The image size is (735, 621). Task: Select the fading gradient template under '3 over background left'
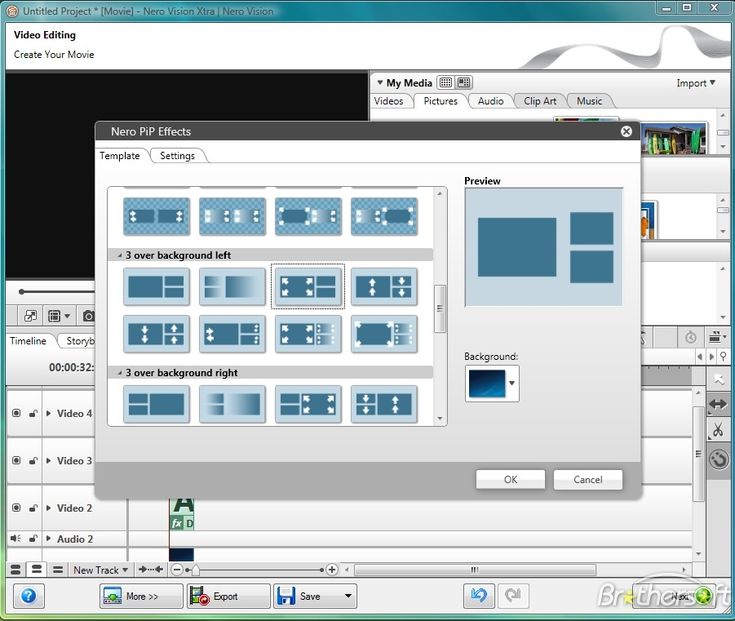point(232,287)
